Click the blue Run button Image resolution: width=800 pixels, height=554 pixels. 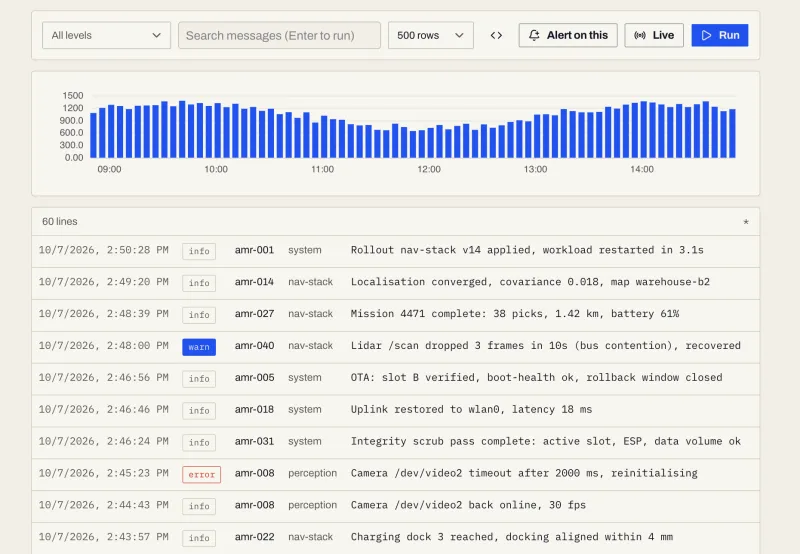pos(720,35)
